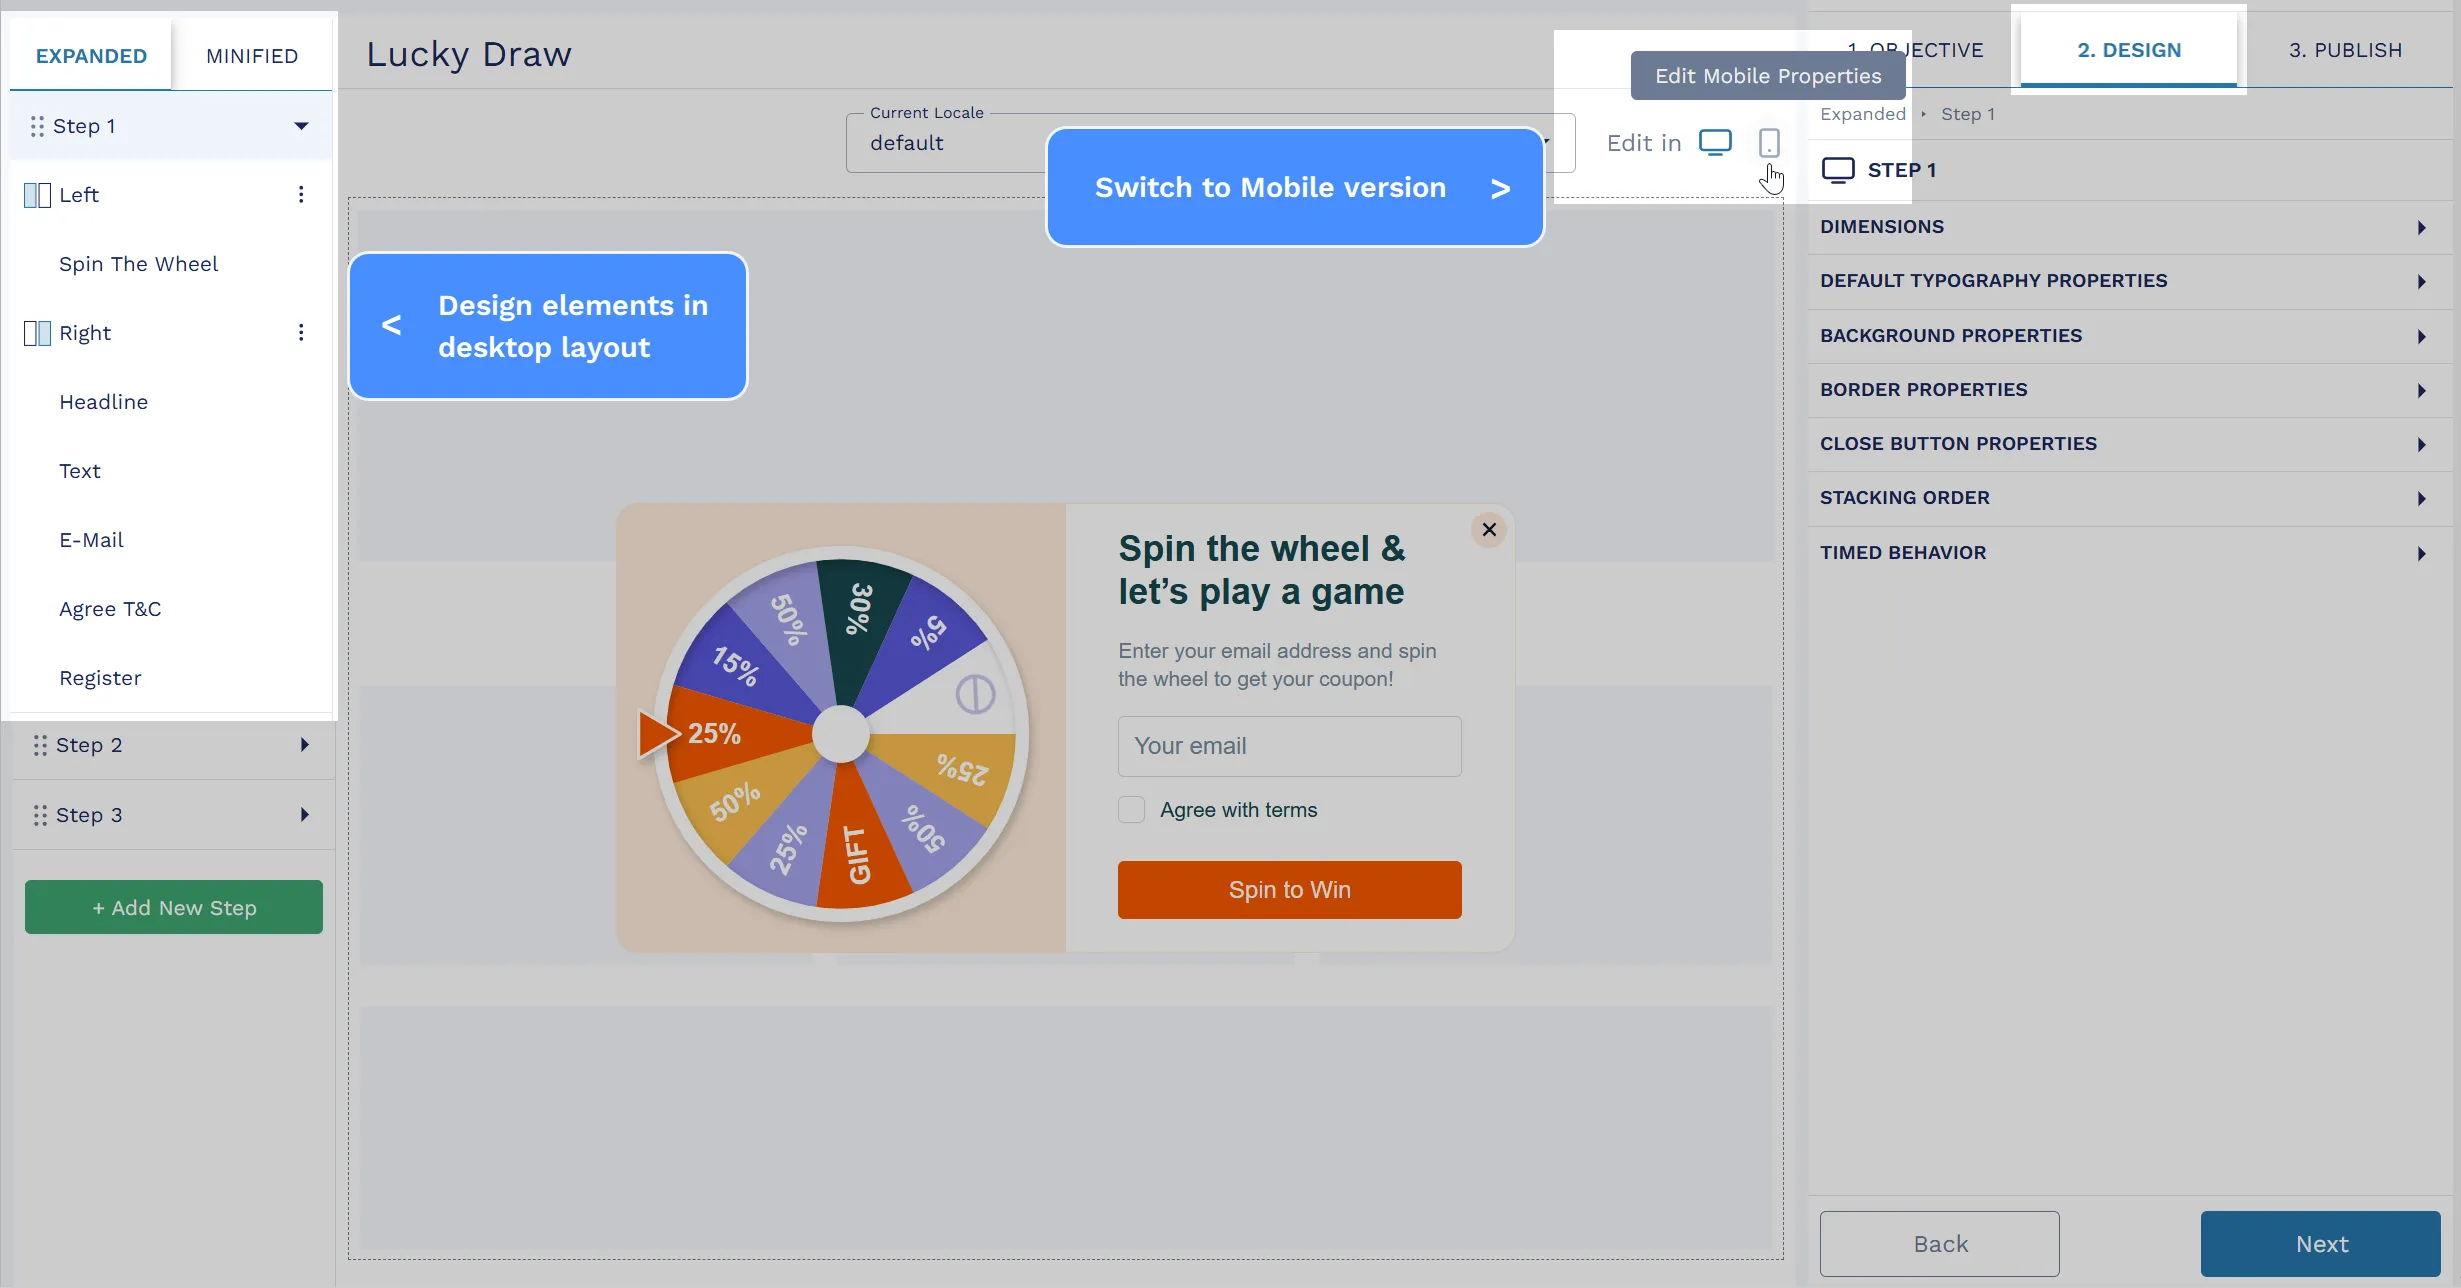Screen dimensions: 2461x1288
Task: Enable the EXPANDED layout view
Action: coord(90,55)
